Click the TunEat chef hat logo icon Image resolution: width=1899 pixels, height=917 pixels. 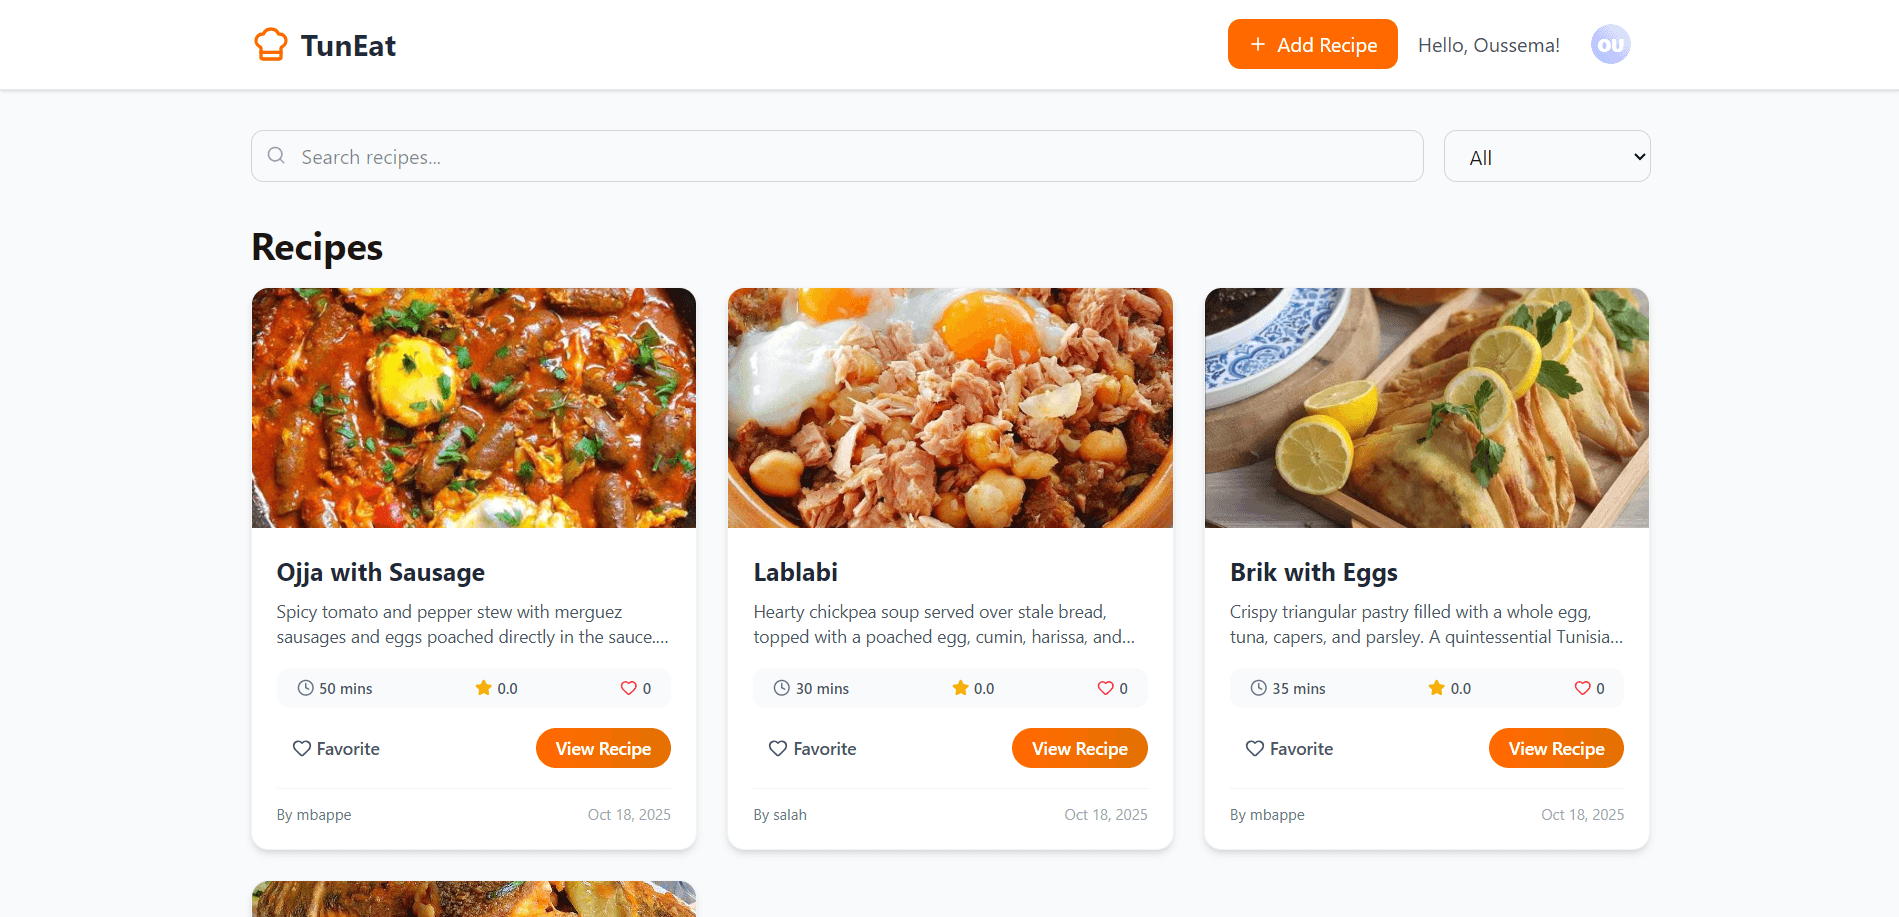(270, 45)
